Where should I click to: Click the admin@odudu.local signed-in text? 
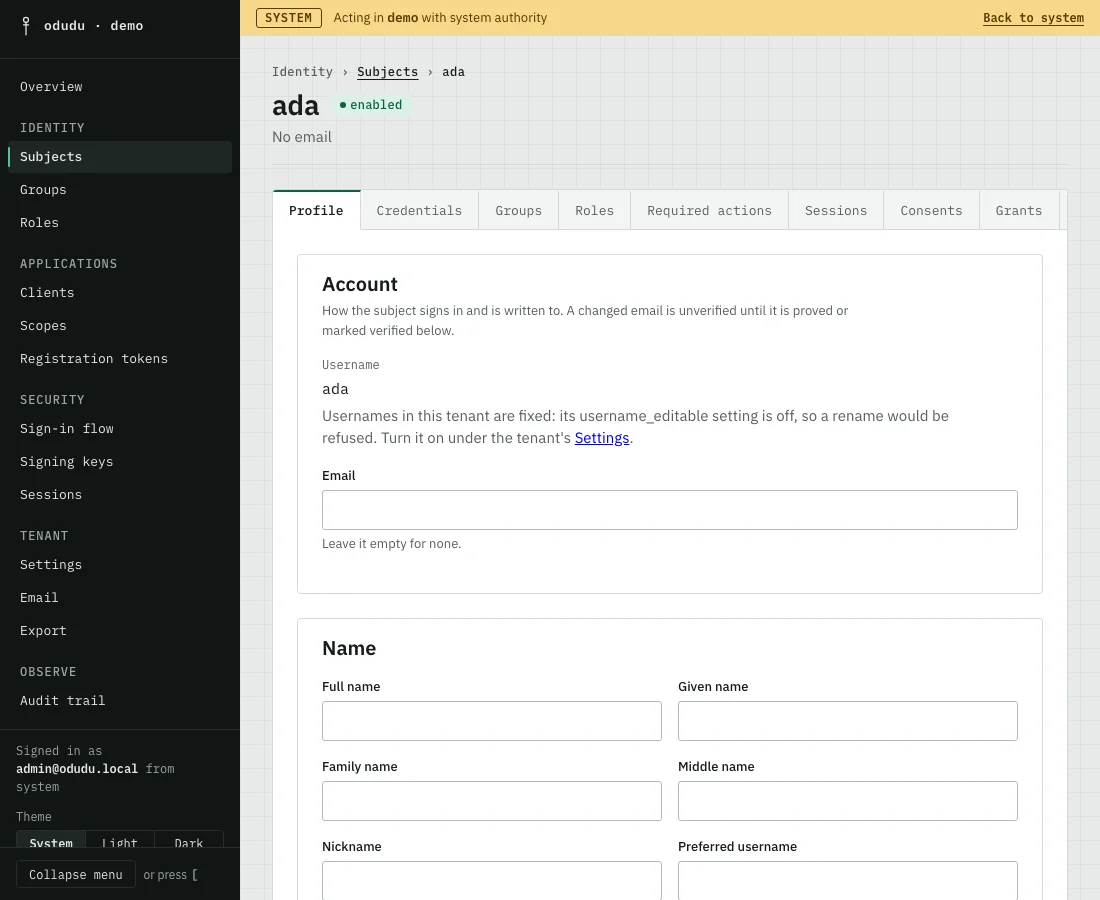tap(77, 769)
